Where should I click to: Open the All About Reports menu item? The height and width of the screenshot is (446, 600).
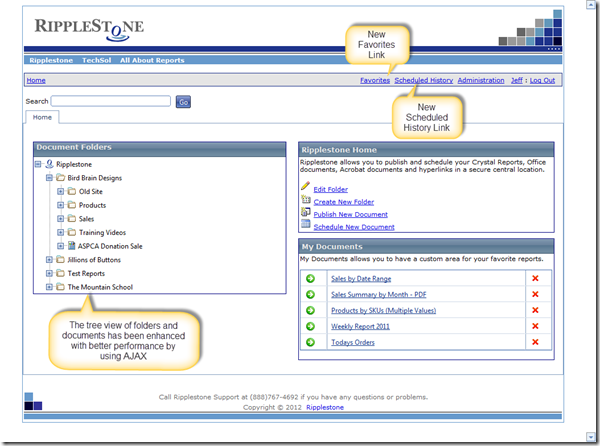click(152, 60)
